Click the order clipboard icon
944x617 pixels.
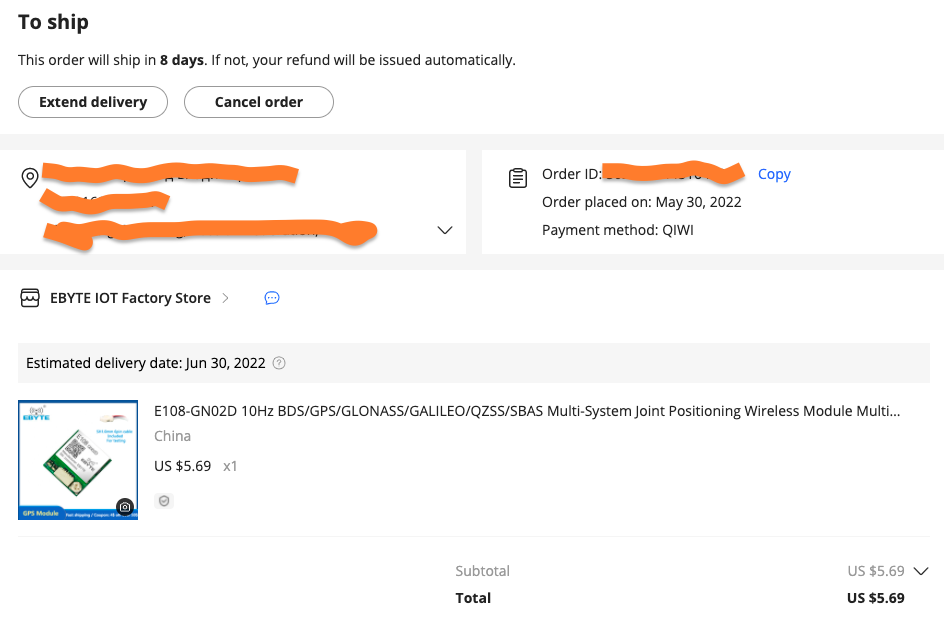click(x=518, y=178)
